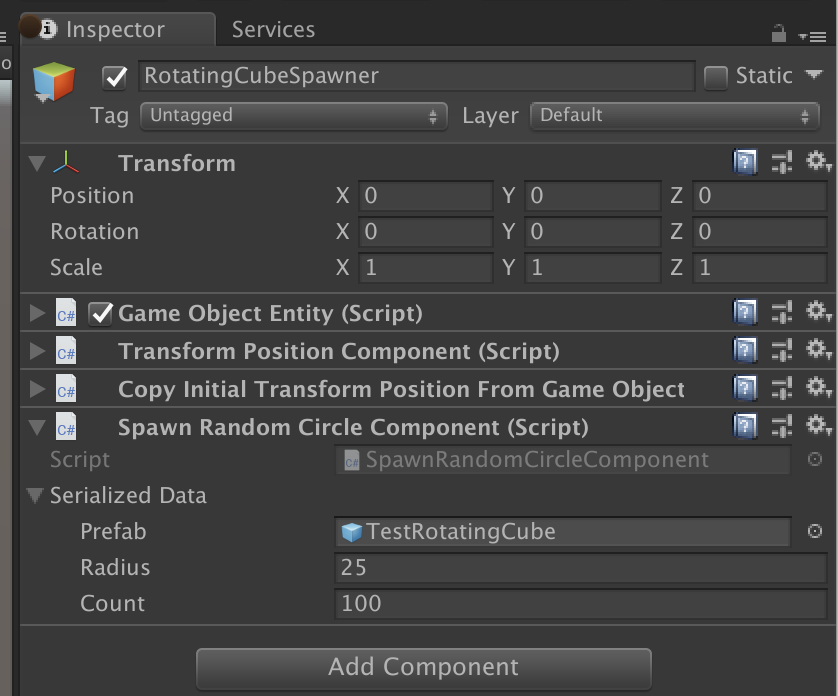Expand Copy Initial Transform Position component

[38, 389]
